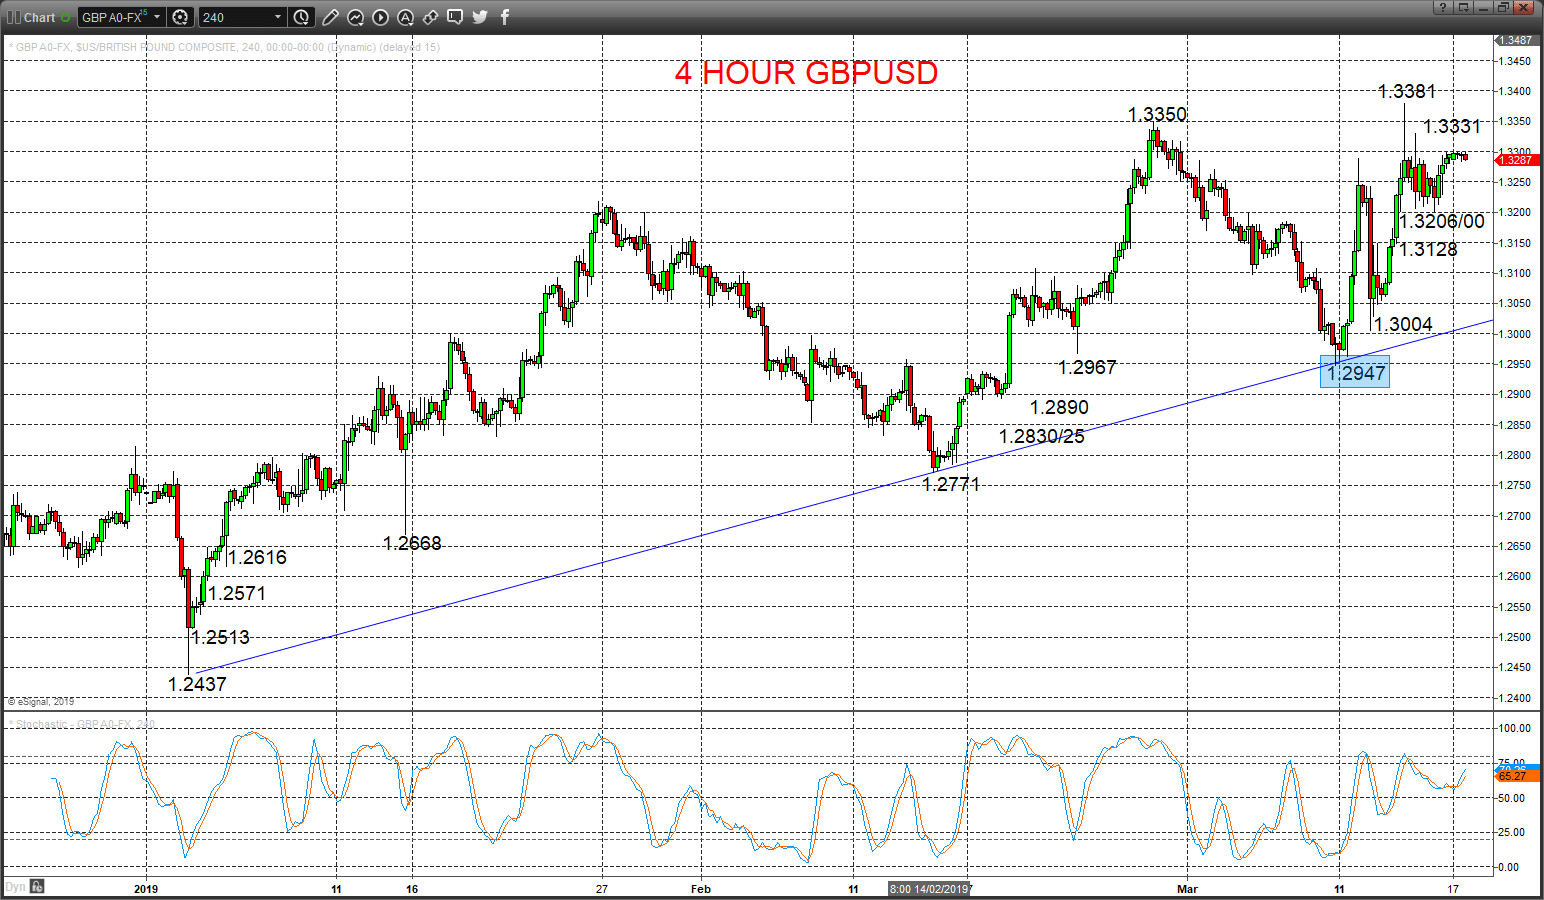Image resolution: width=1544 pixels, height=900 pixels.
Task: Share chart via Twitter icon
Action: click(x=480, y=17)
